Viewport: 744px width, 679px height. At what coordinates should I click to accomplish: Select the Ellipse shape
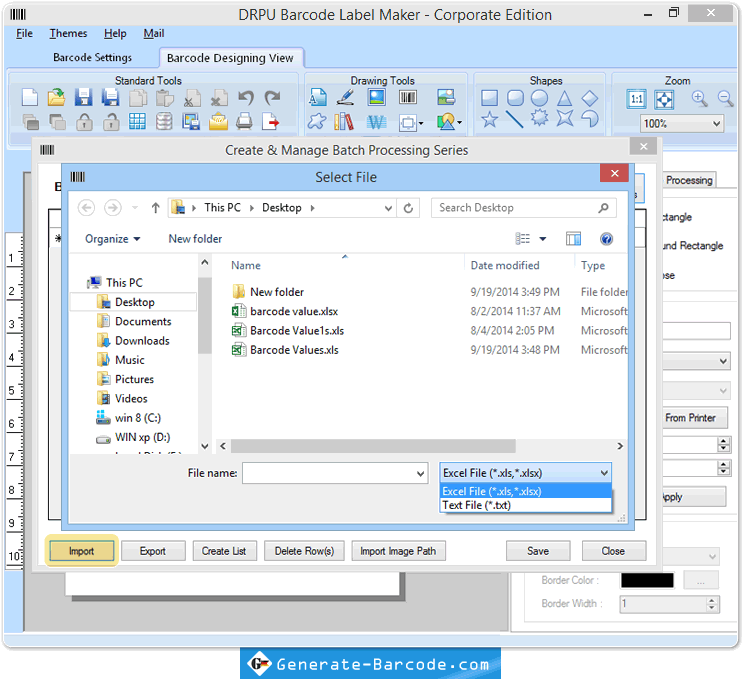click(x=539, y=98)
